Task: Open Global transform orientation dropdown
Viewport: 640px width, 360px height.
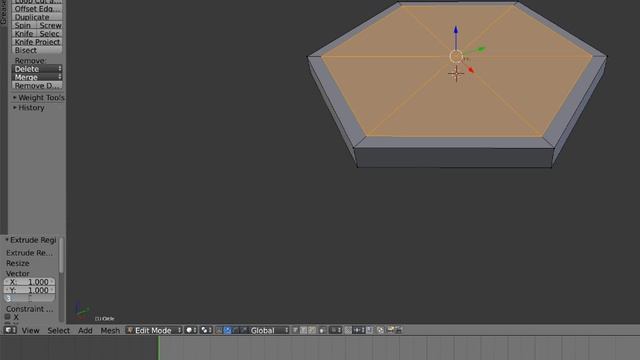Action: [269, 330]
